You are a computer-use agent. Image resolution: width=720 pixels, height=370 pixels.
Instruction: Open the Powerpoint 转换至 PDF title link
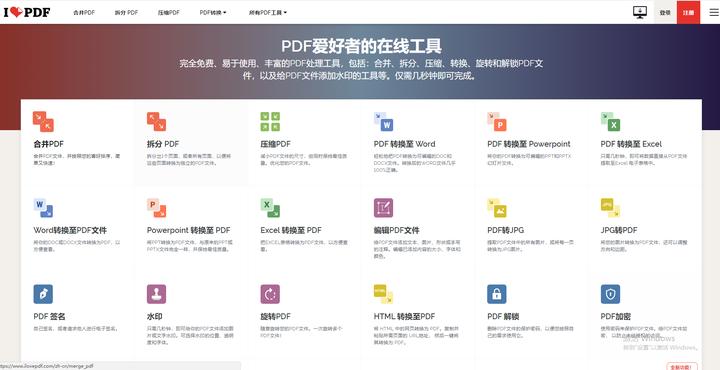(189, 230)
